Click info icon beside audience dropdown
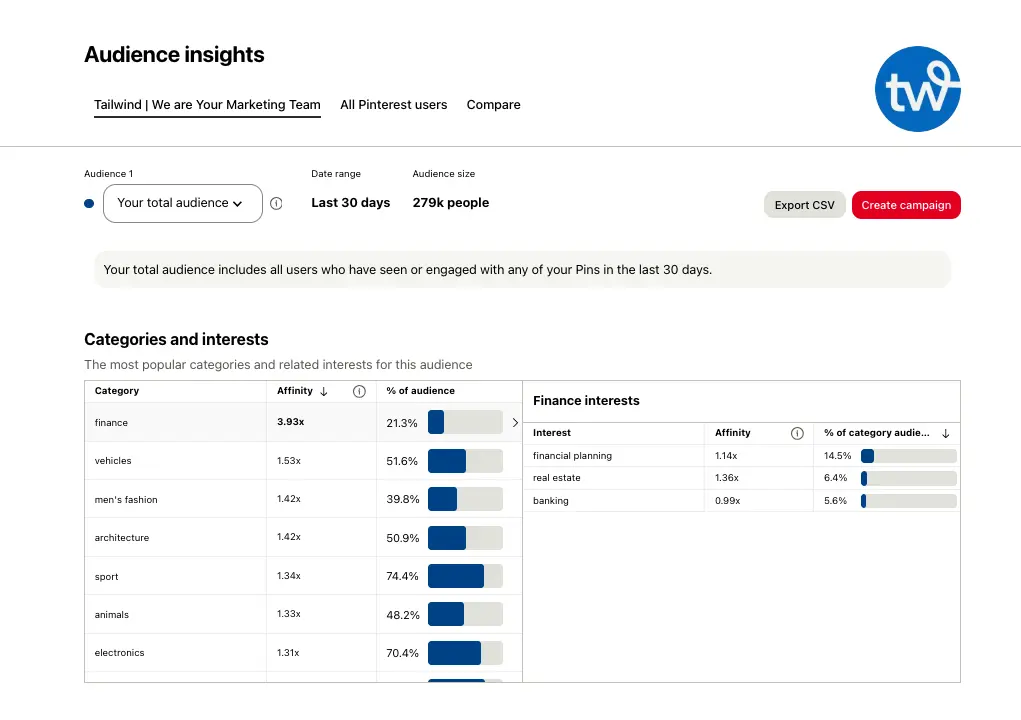 [276, 203]
